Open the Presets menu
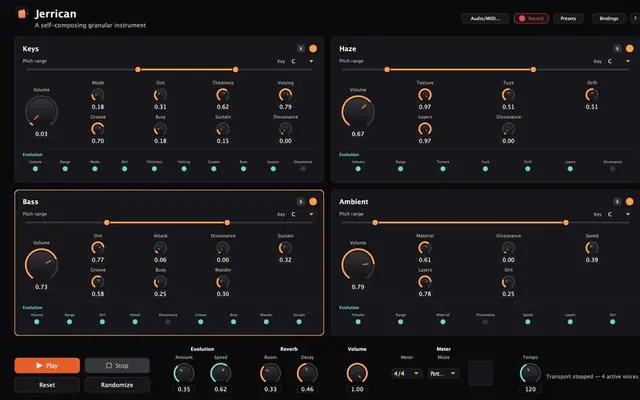Viewport: 640px width, 400px height. 568,18
